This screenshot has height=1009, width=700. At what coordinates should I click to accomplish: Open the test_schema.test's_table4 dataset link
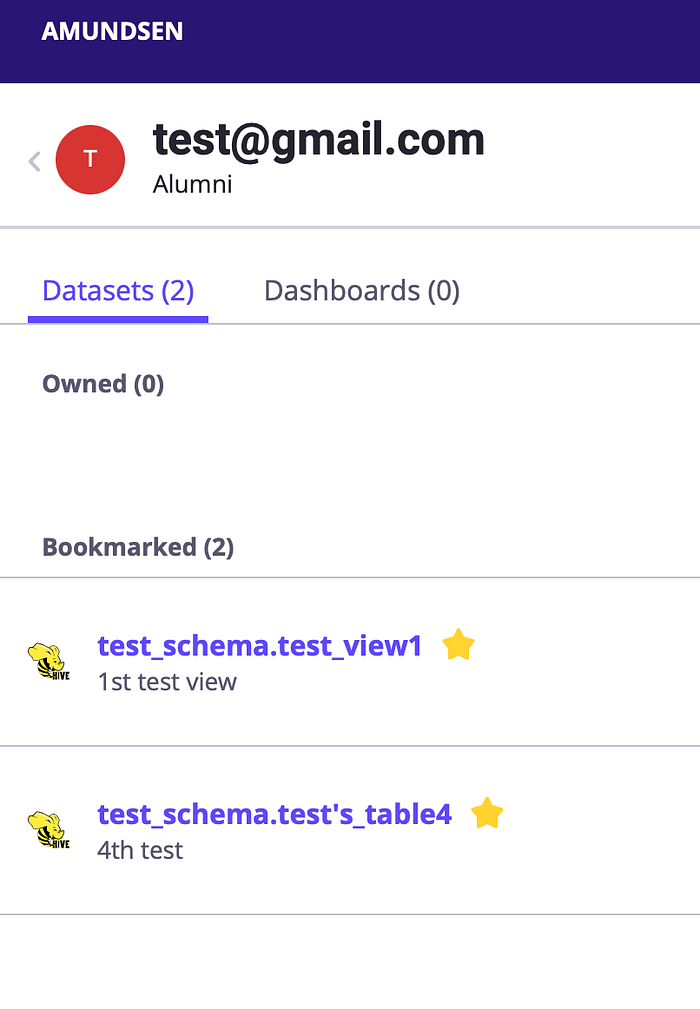tap(274, 814)
